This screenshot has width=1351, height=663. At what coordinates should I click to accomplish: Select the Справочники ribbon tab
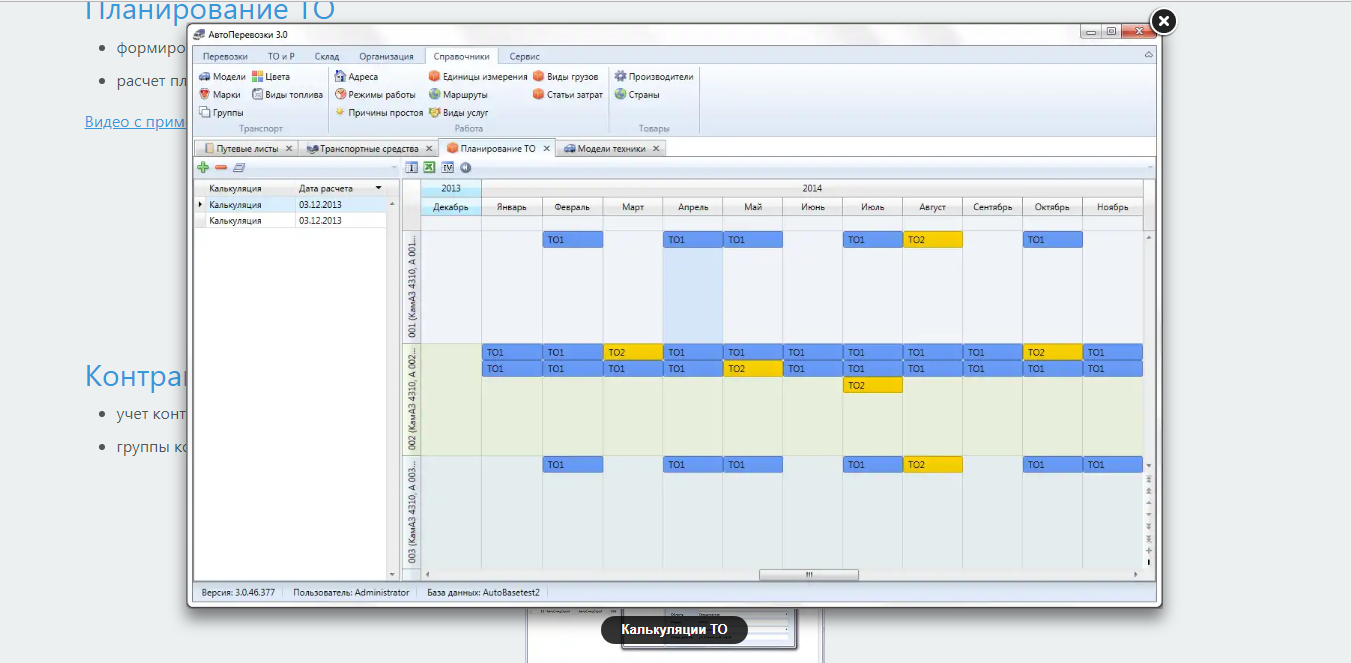point(462,56)
